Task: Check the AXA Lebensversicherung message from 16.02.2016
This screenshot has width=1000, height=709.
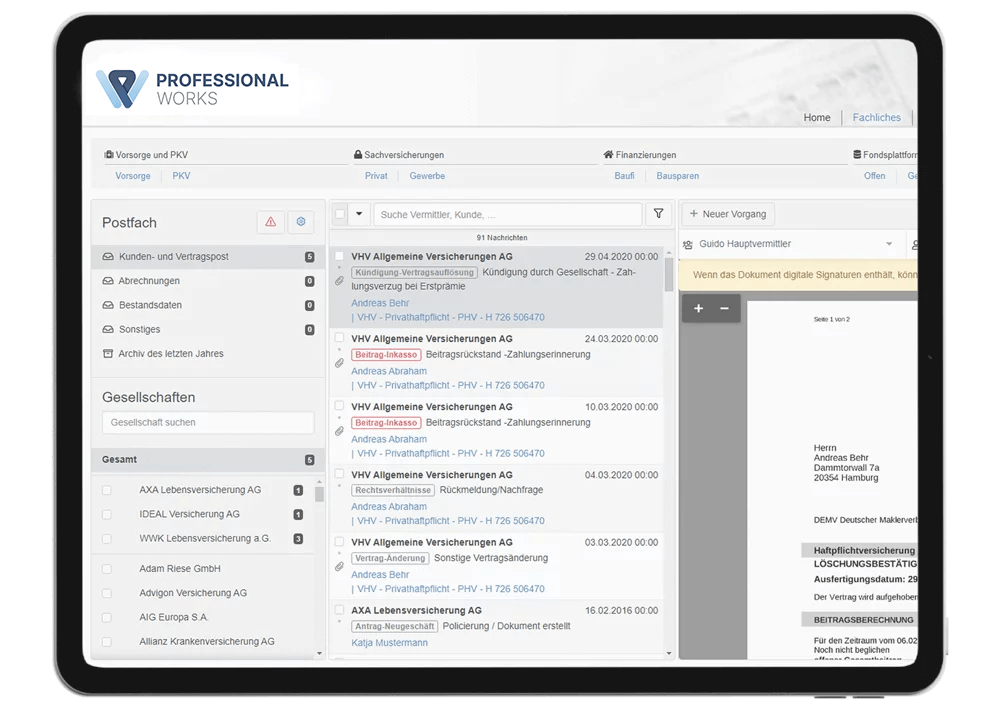Action: [339, 610]
